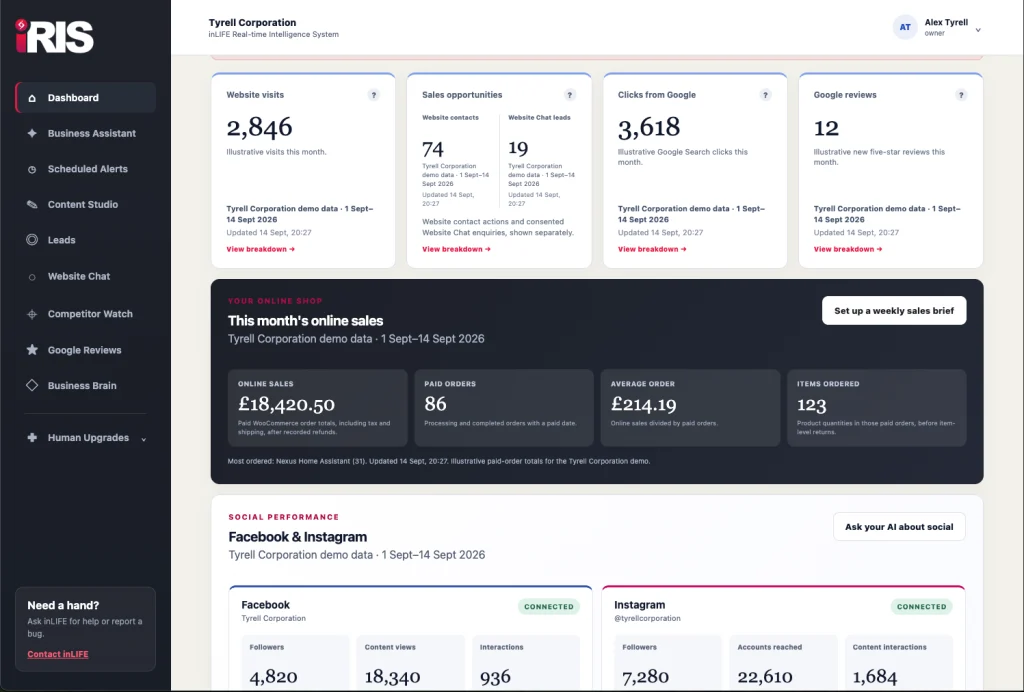Viewport: 1024px width, 692px height.
Task: View breakdown for Website visits
Action: pos(261,249)
